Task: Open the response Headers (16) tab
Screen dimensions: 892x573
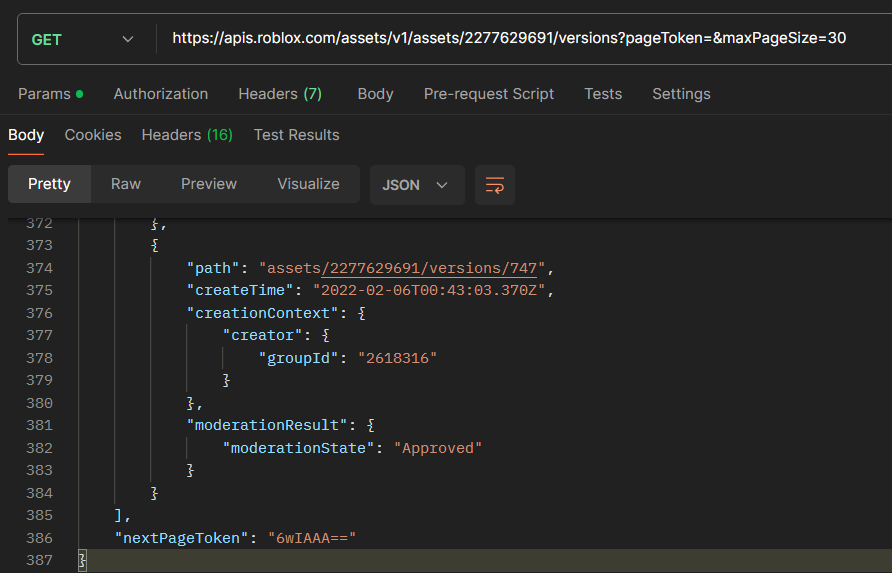Action: tap(187, 135)
